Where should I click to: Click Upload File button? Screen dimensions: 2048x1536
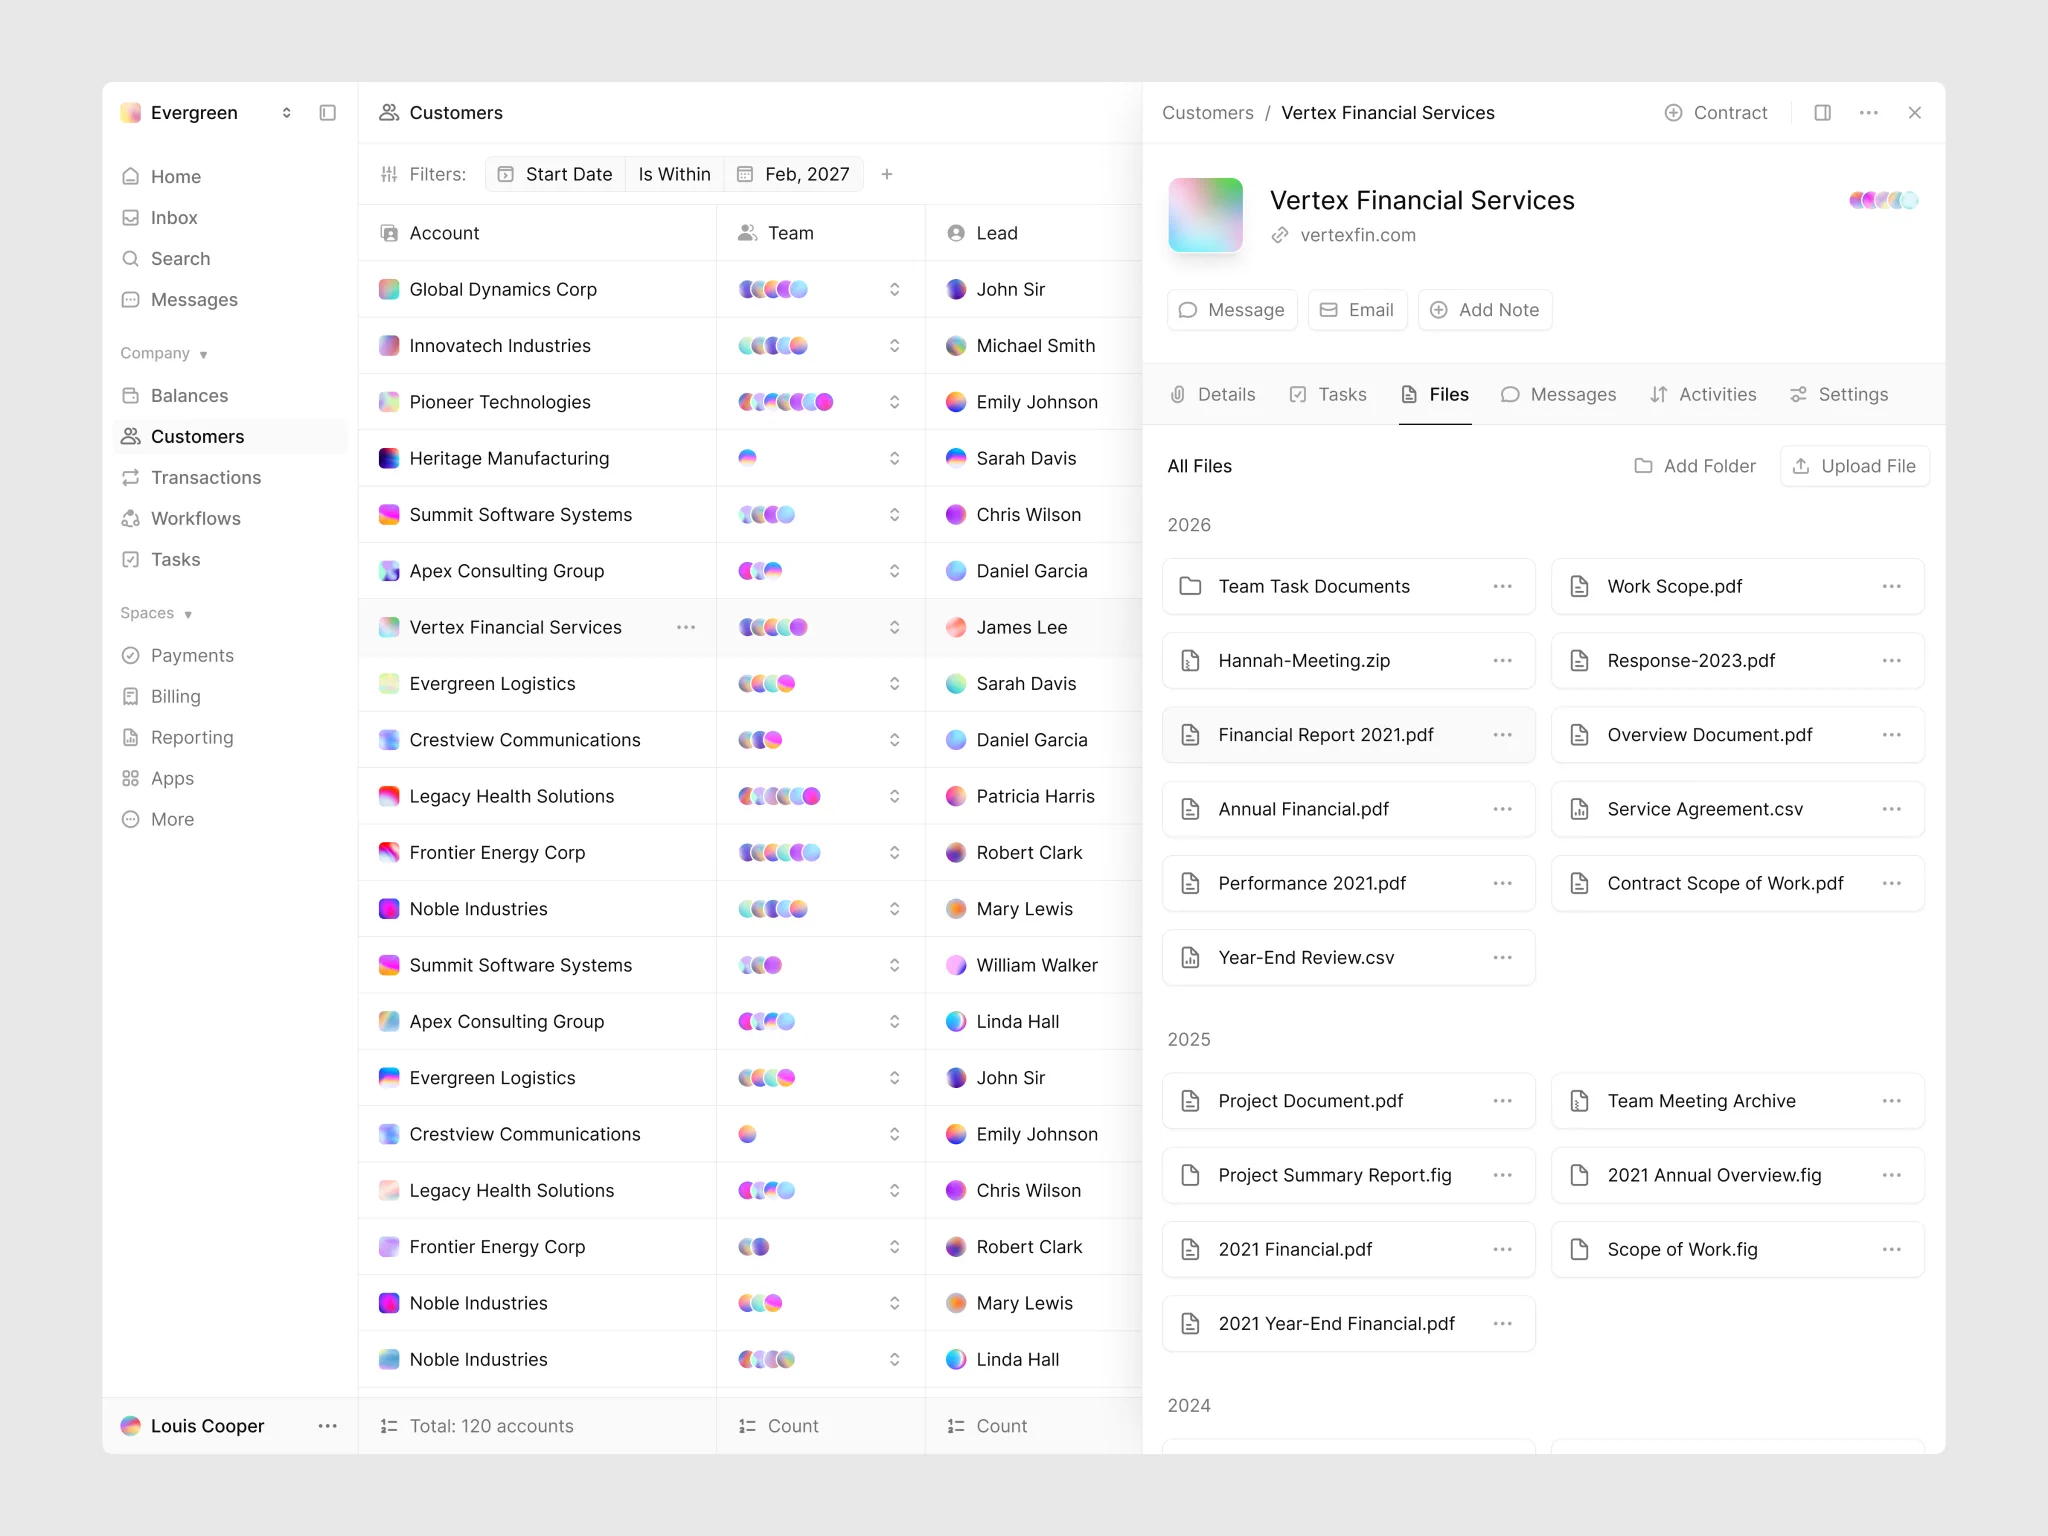(1854, 466)
